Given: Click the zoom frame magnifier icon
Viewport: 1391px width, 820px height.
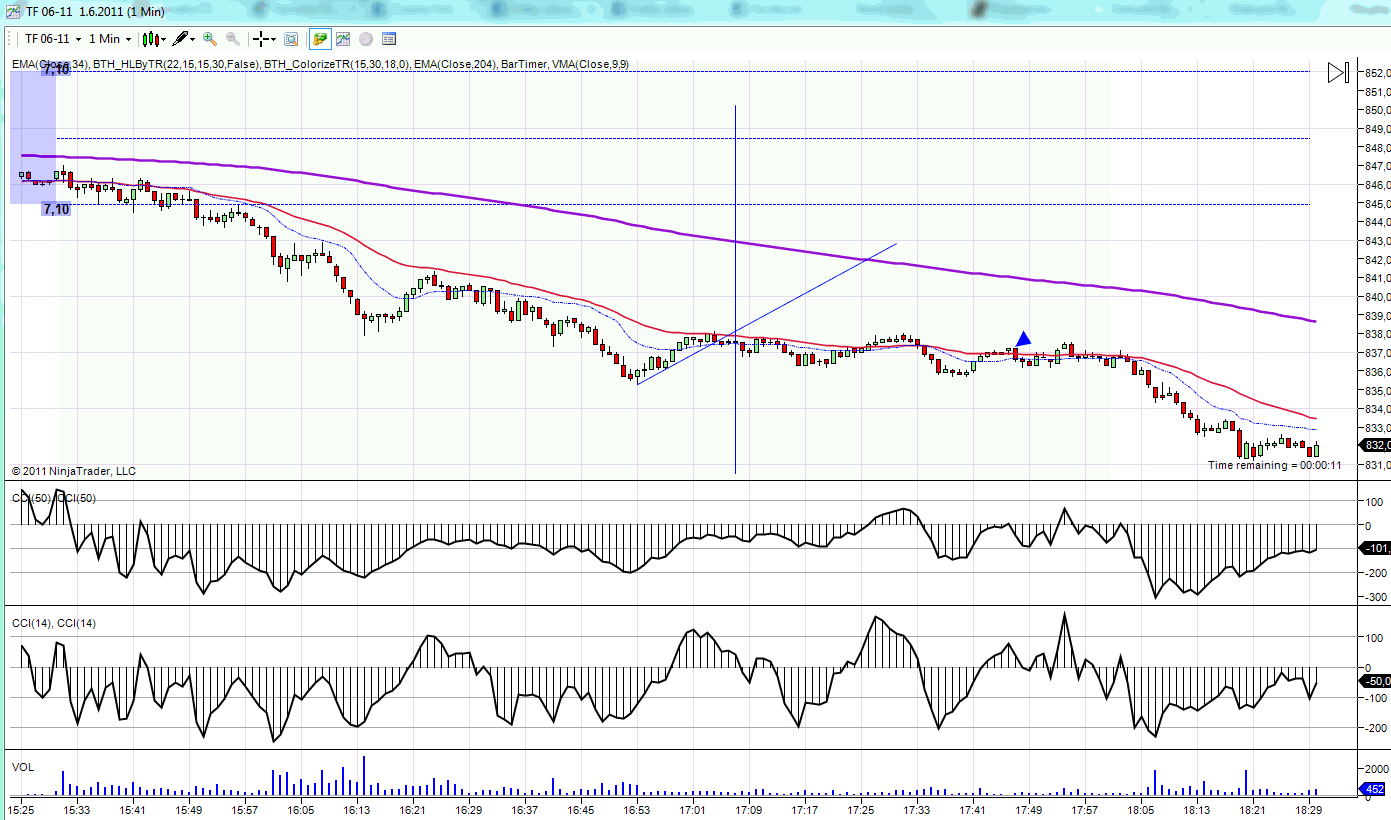Looking at the screenshot, I should [291, 39].
